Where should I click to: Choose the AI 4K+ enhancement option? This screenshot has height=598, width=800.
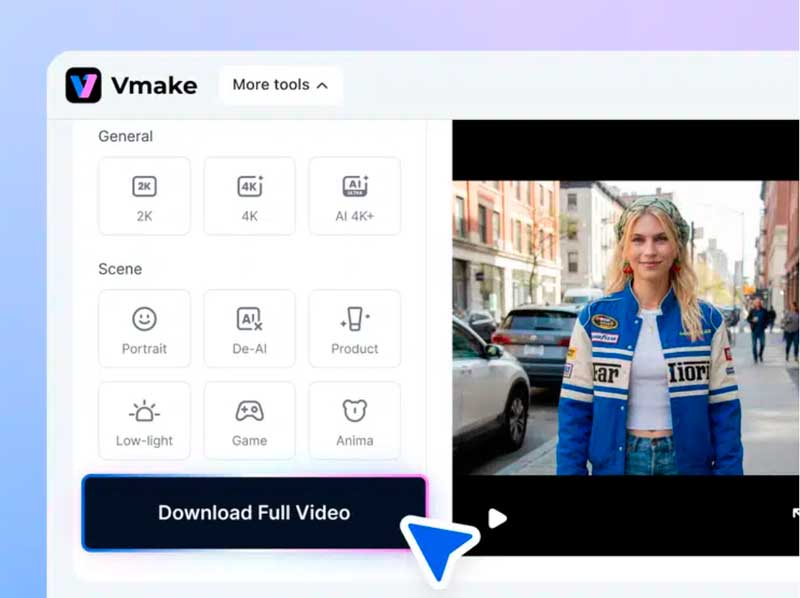(355, 196)
